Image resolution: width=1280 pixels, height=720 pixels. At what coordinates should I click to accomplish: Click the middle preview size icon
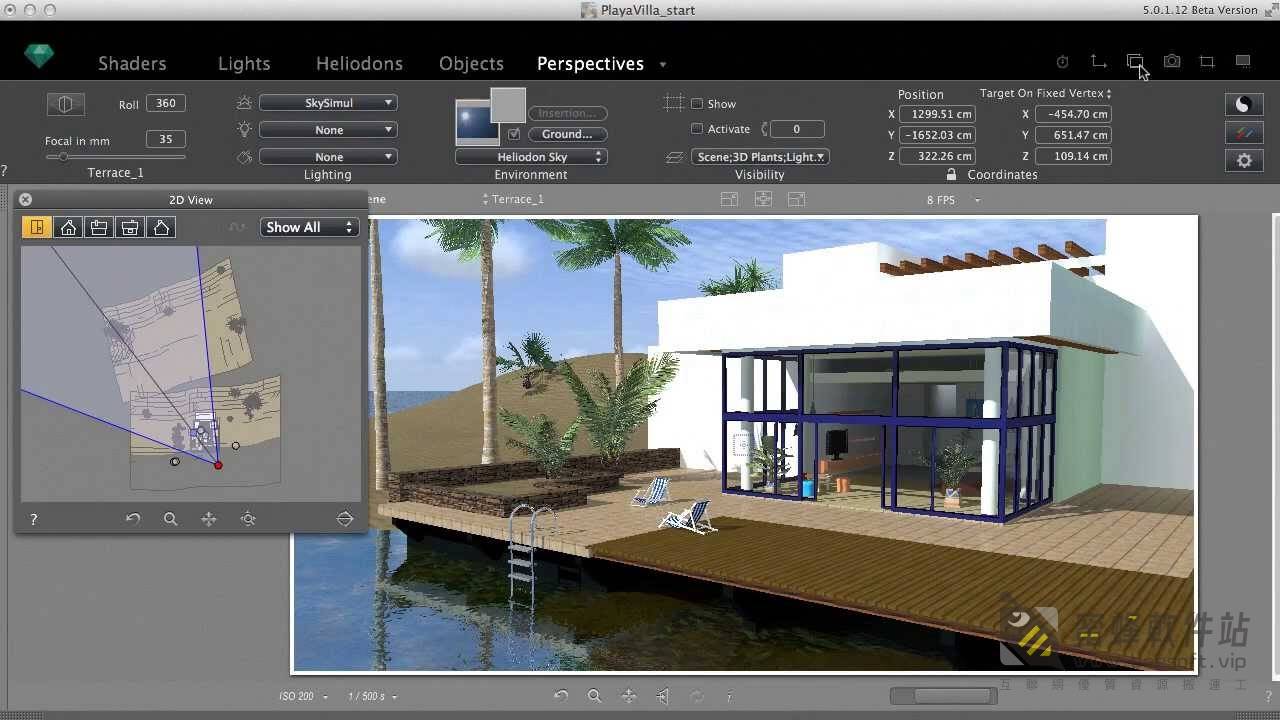point(763,199)
